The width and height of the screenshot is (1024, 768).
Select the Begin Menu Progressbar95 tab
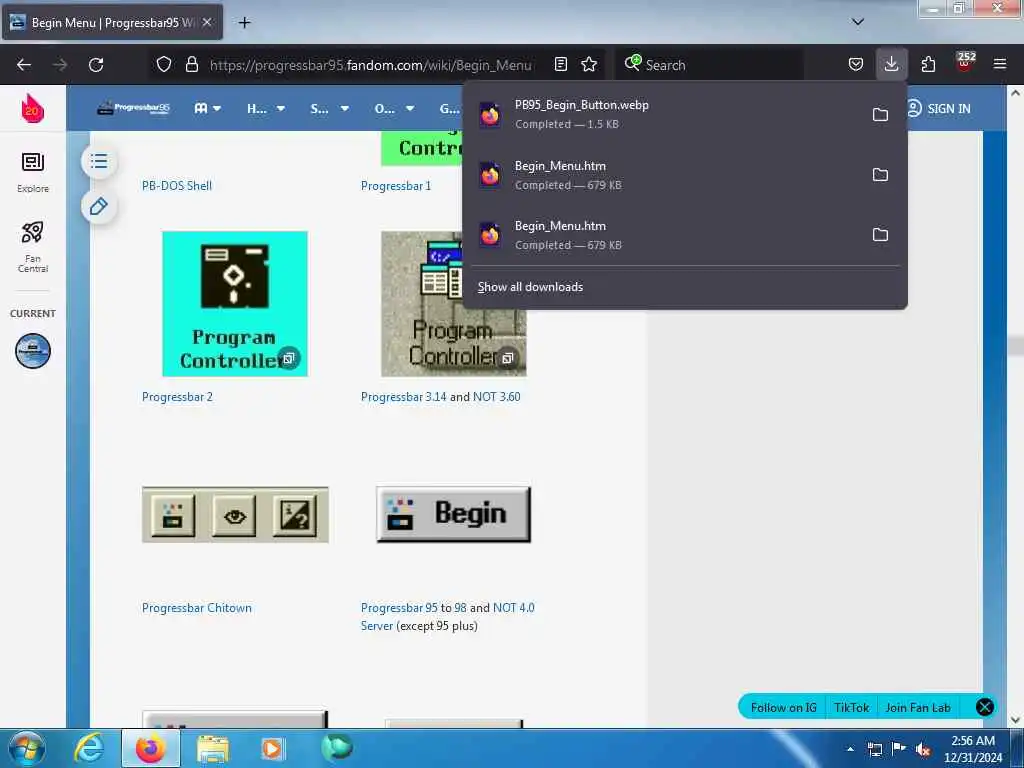(x=112, y=22)
